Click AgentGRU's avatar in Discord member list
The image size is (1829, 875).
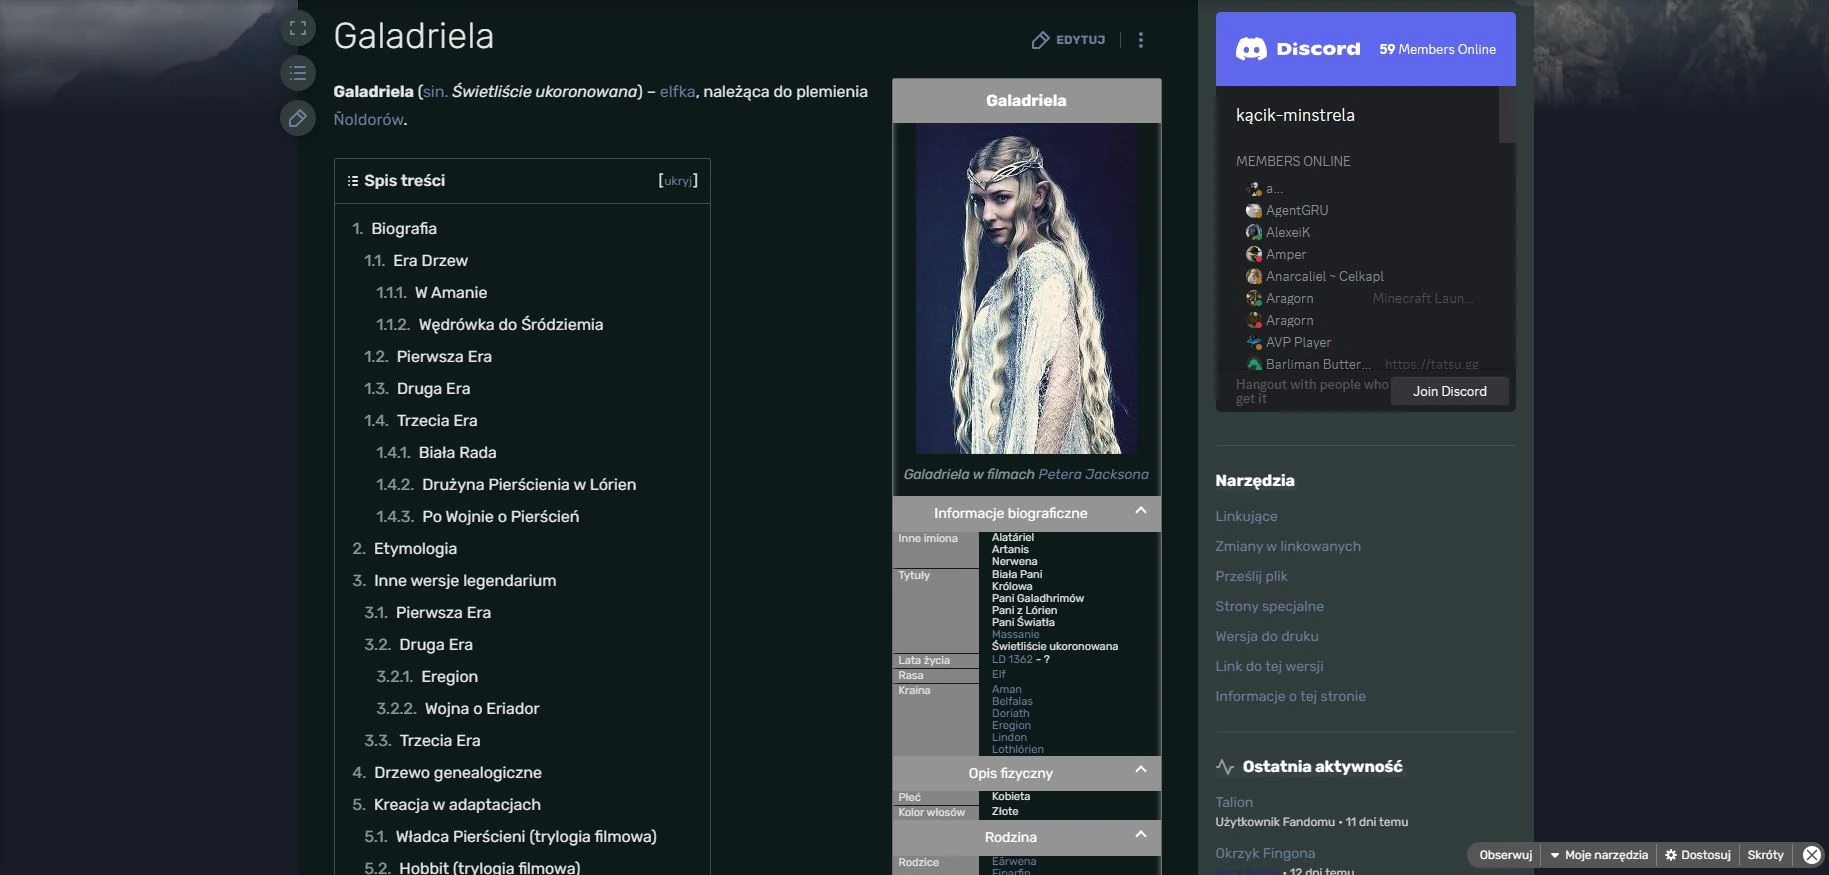pos(1254,210)
